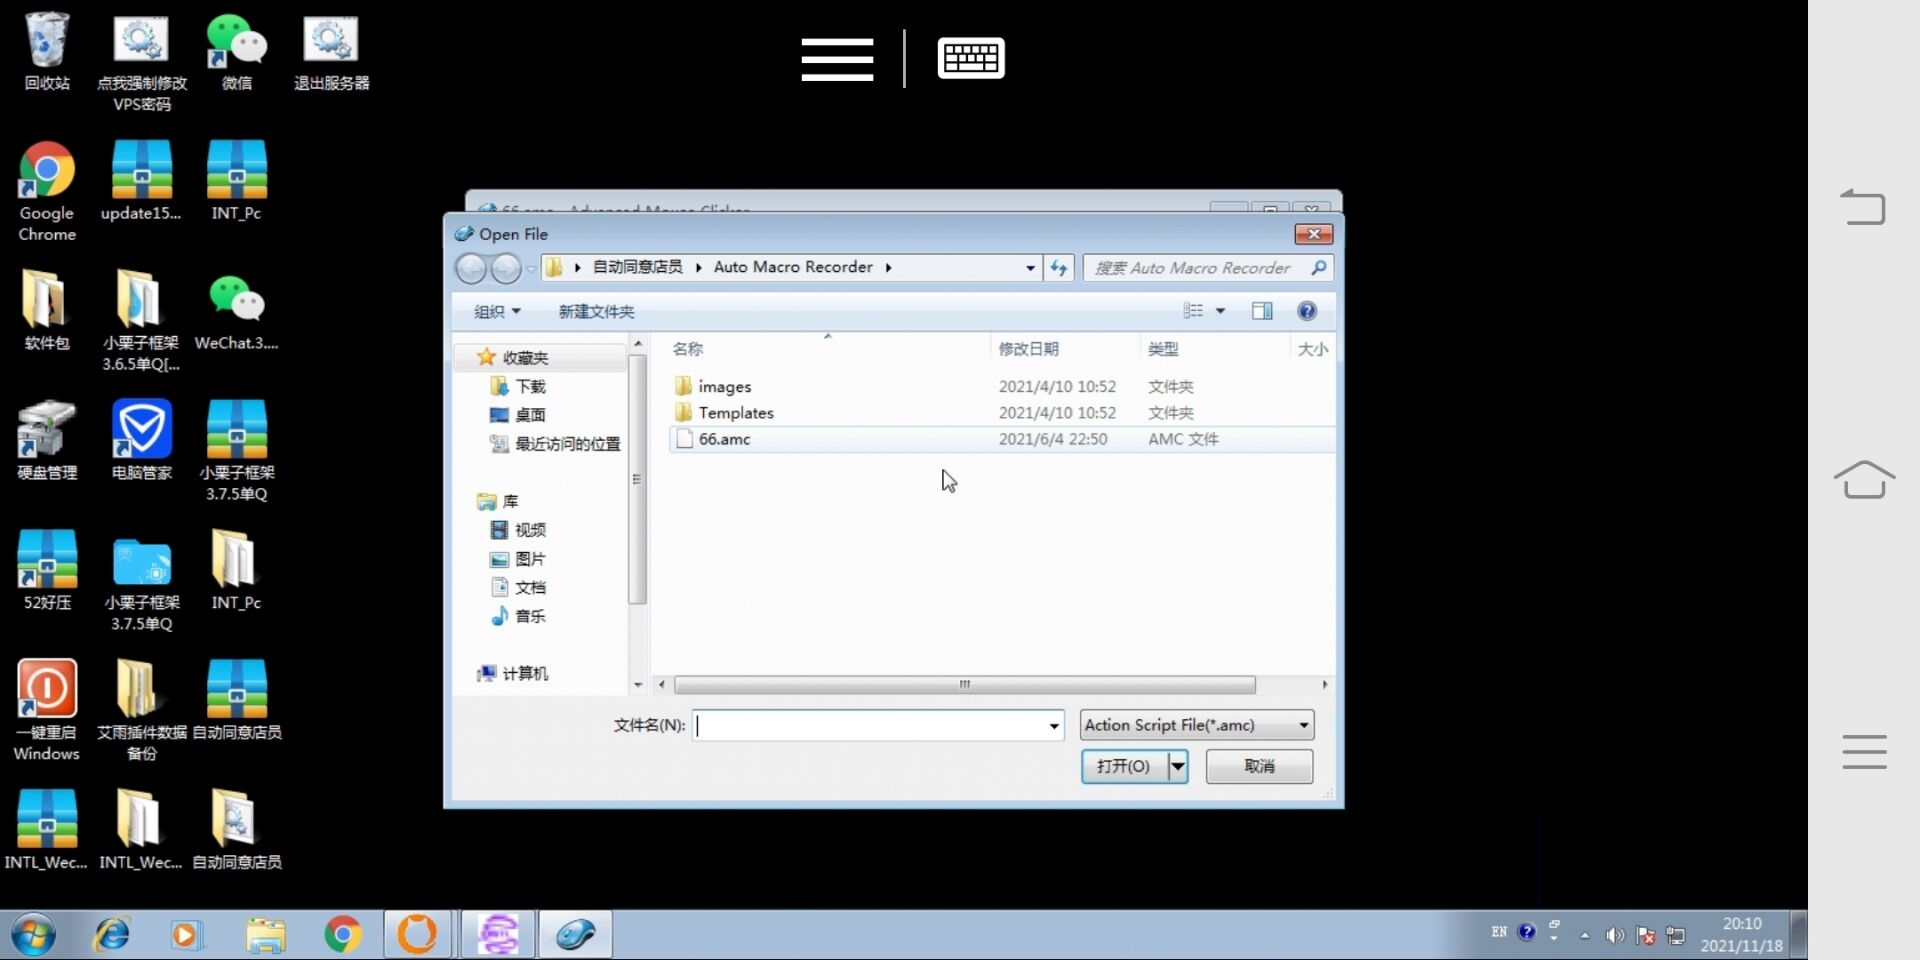Open the images folder

click(x=724, y=387)
